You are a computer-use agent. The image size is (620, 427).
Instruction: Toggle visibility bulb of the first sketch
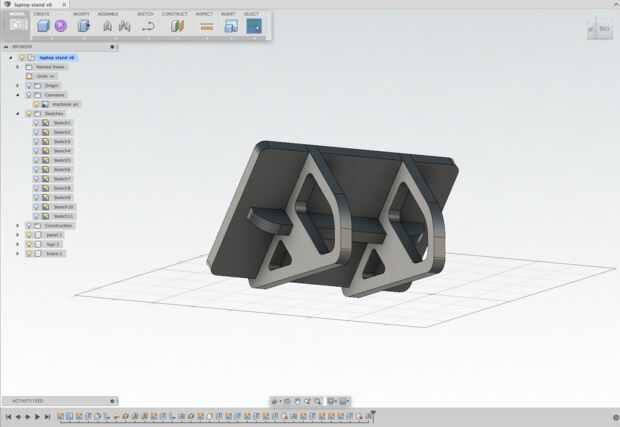pyautogui.click(x=36, y=123)
